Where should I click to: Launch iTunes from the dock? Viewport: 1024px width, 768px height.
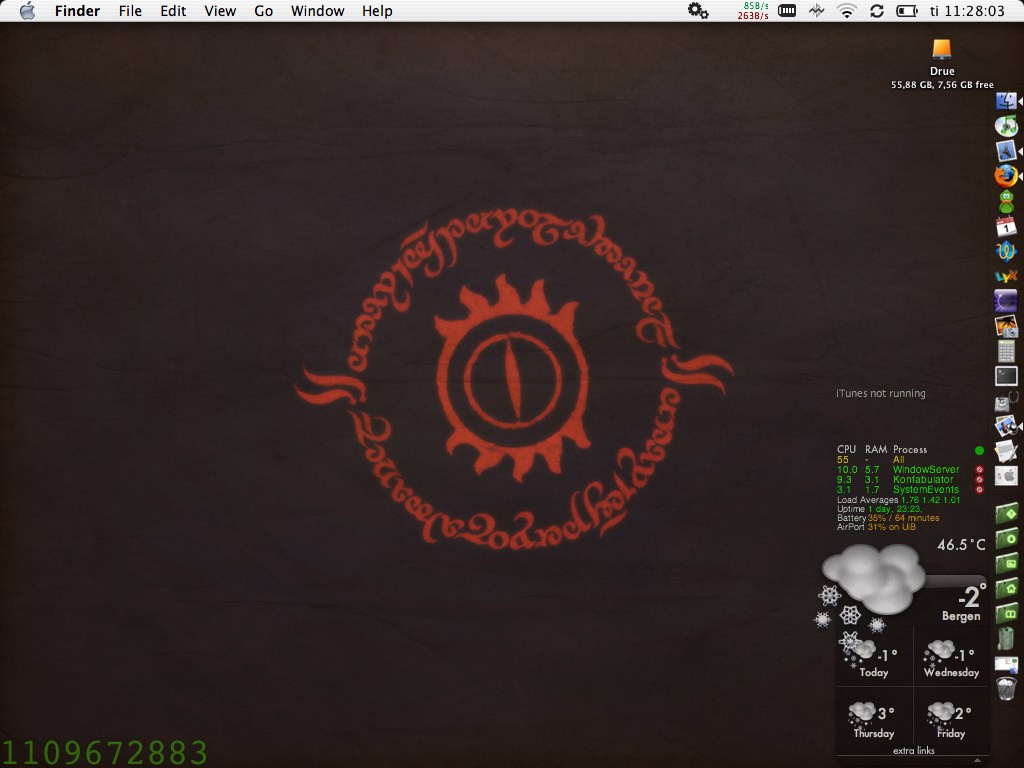pos(1006,125)
